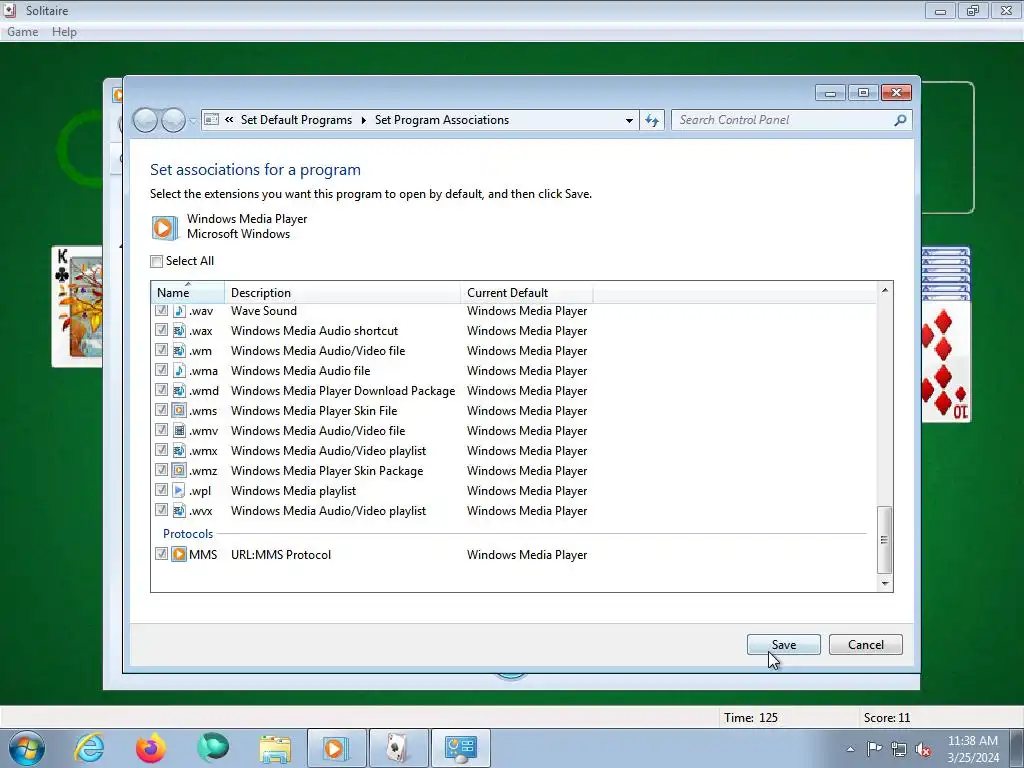Click the Action Center flag tray icon
Viewport: 1024px width, 768px height.
click(874, 749)
